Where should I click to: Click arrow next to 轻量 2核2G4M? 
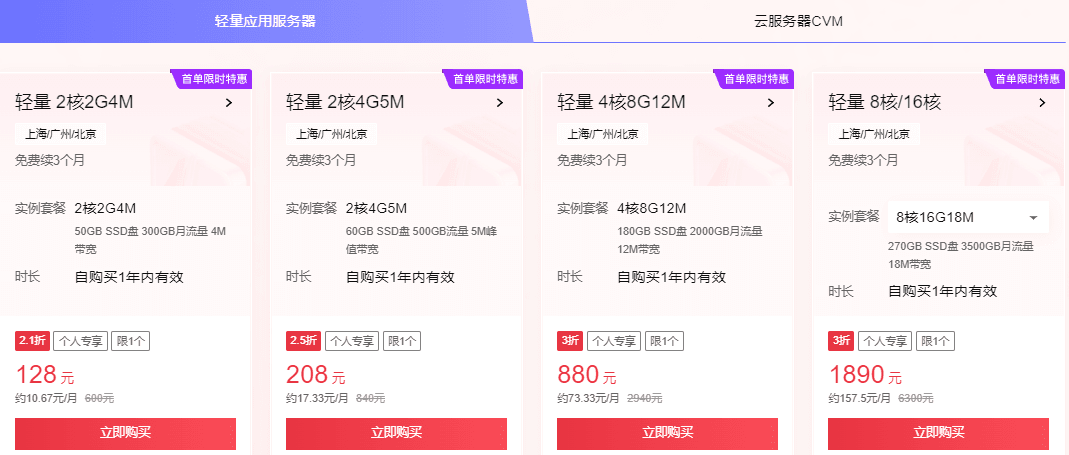(x=229, y=102)
